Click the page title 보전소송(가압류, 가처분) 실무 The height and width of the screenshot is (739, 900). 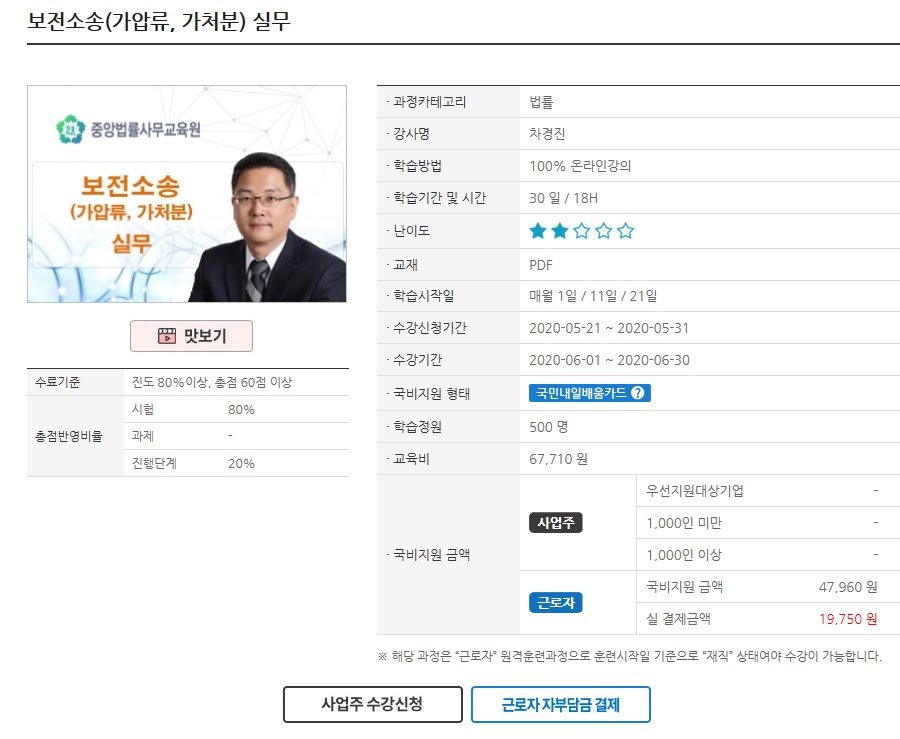point(159,21)
